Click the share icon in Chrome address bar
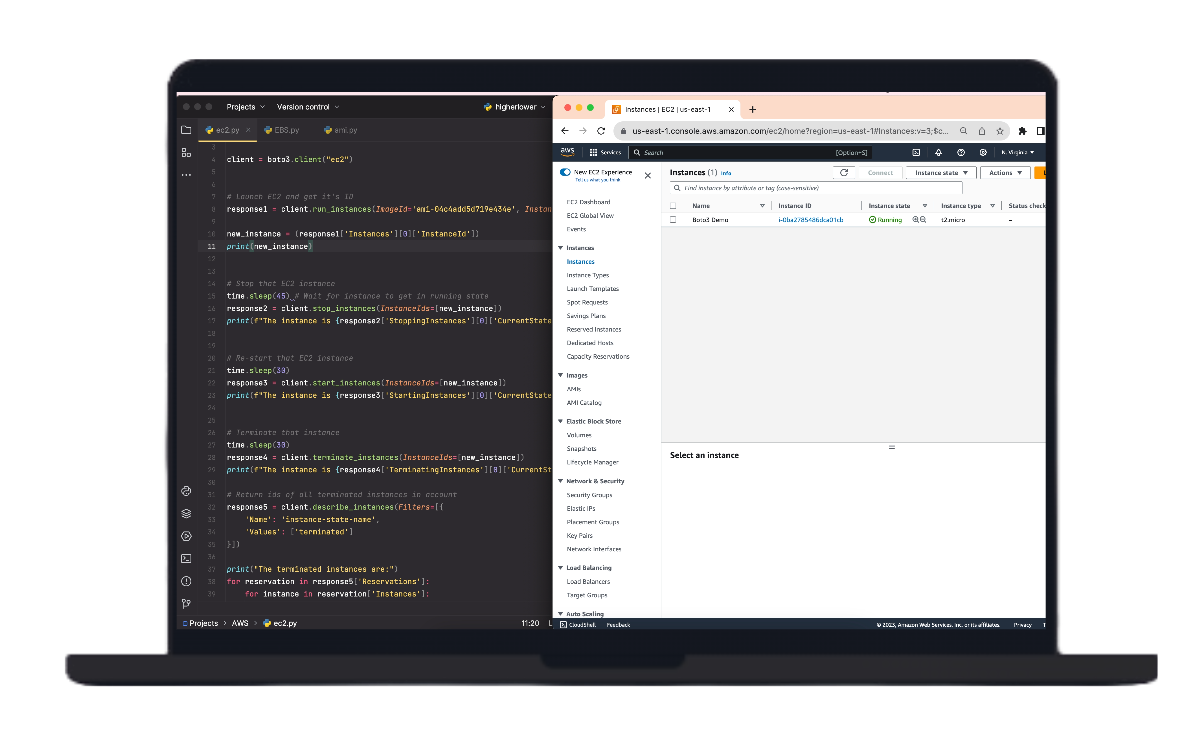Viewport: 1200px width, 748px height. coord(982,131)
